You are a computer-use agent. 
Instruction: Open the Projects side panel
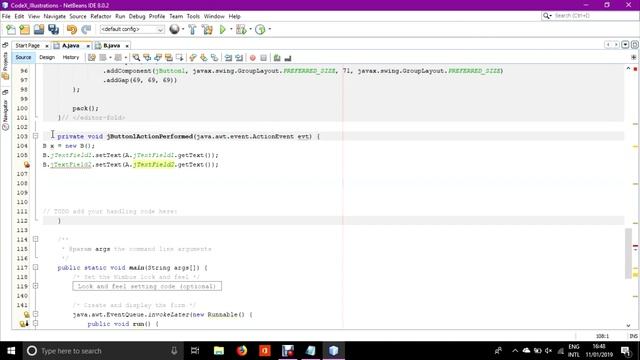pyautogui.click(x=5, y=65)
